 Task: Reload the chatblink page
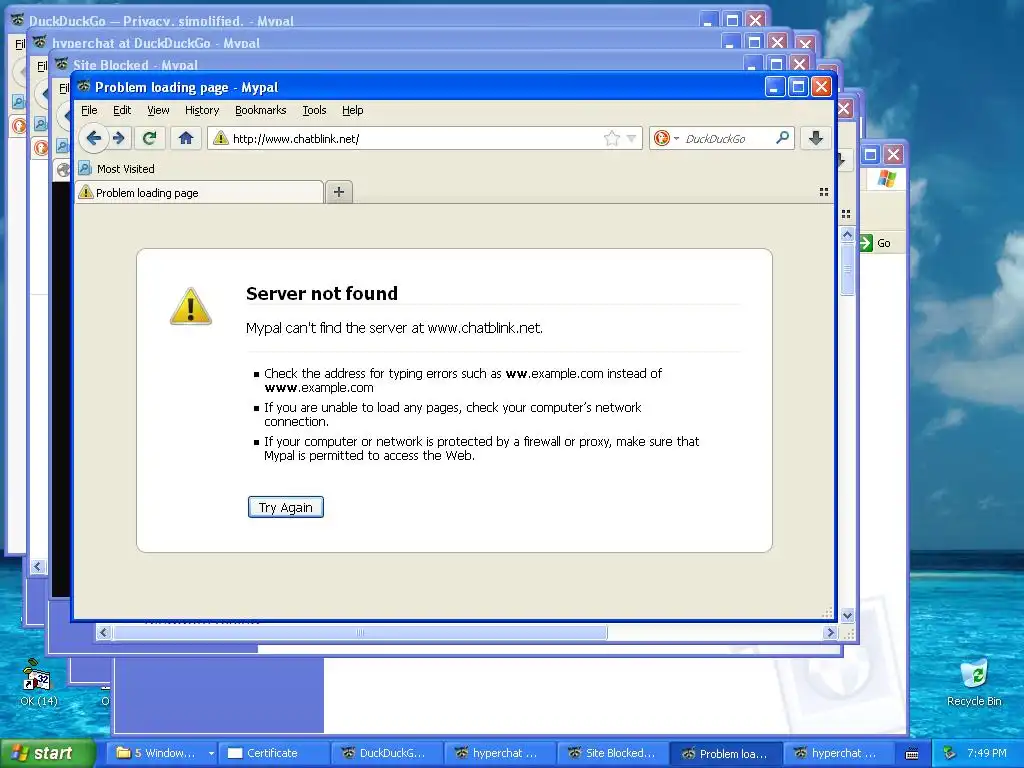pyautogui.click(x=150, y=138)
